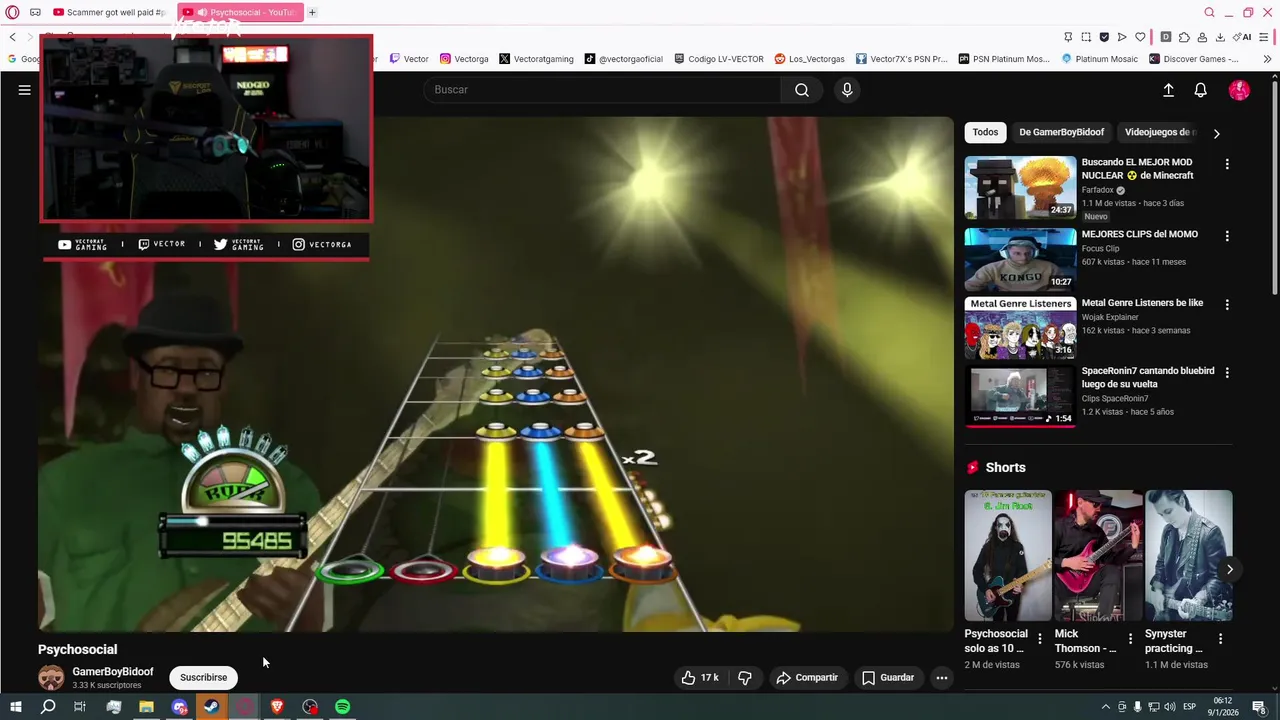This screenshot has width=1280, height=720.
Task: Open options for MEJORES CLIPS del MOMO video
Action: click(1227, 236)
